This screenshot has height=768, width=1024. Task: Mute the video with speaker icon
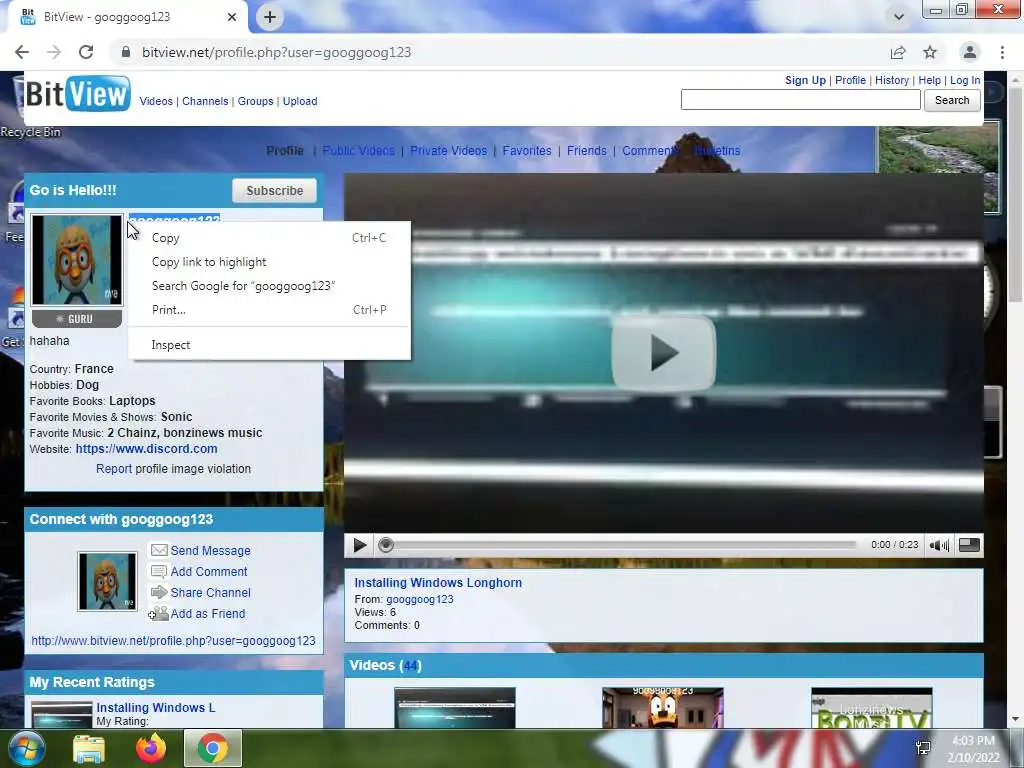pos(939,545)
